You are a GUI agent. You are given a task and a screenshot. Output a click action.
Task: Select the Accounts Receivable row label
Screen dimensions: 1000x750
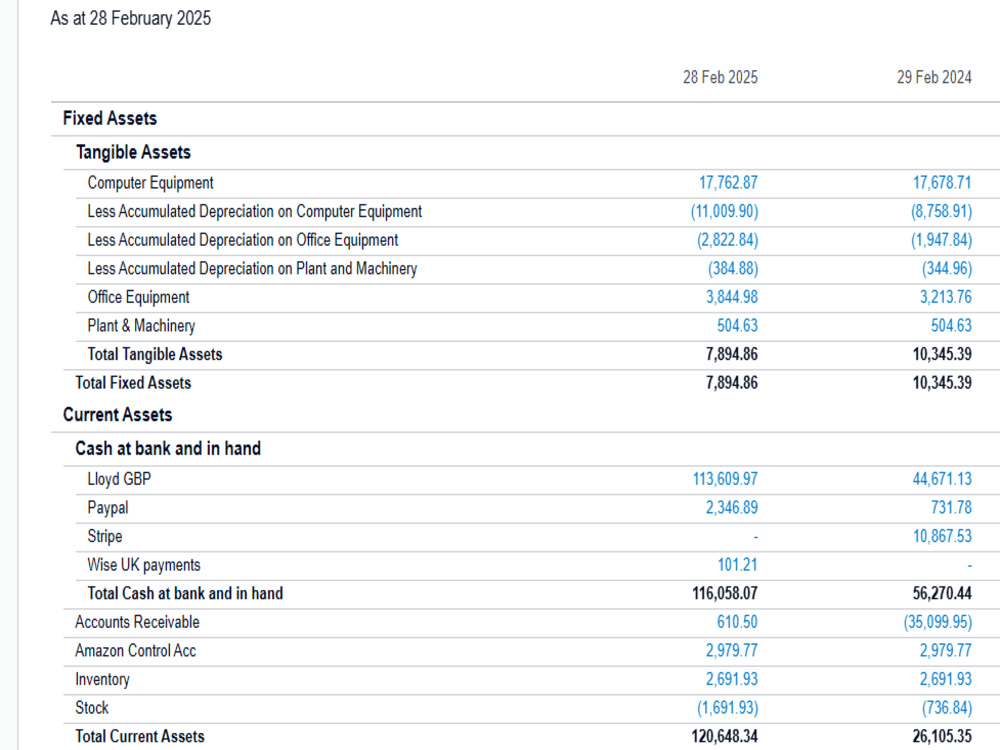tap(137, 622)
